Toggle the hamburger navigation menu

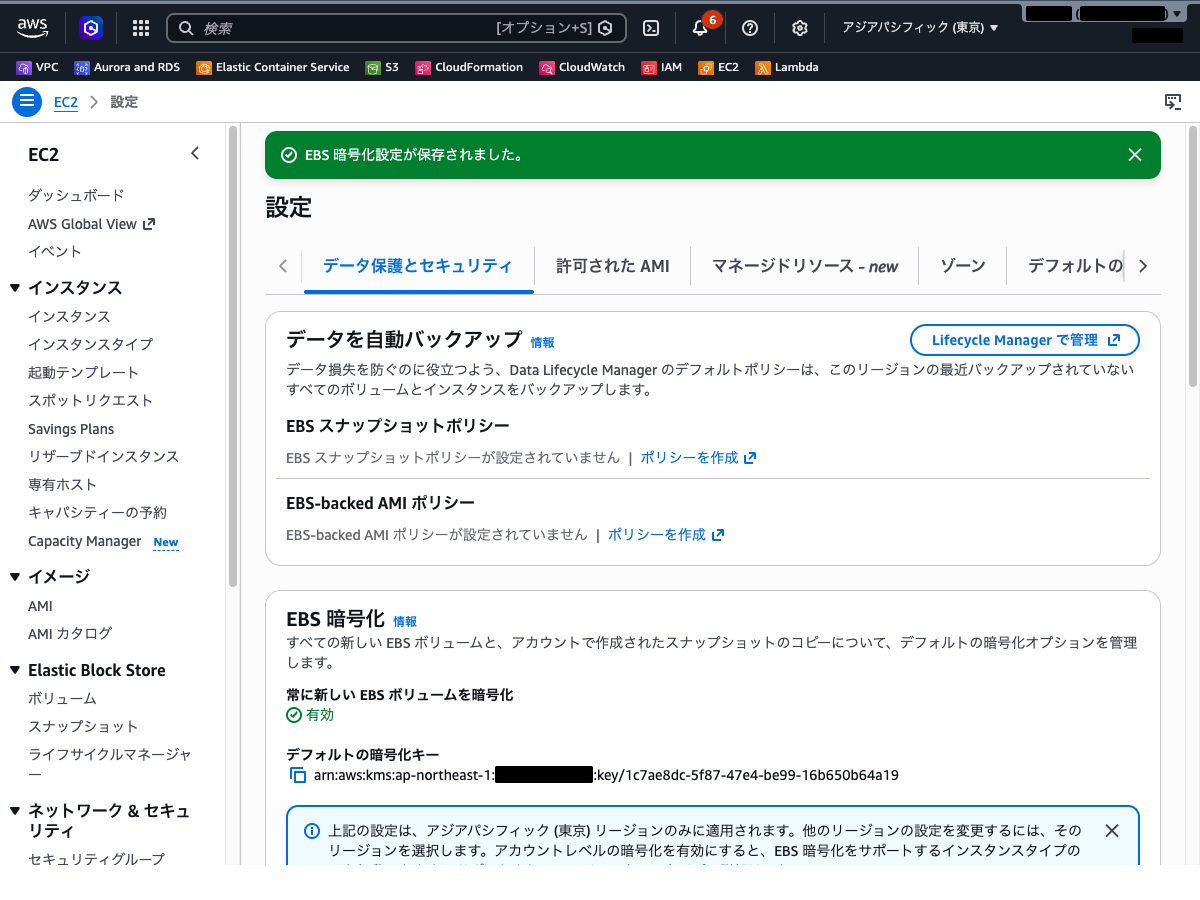point(27,102)
